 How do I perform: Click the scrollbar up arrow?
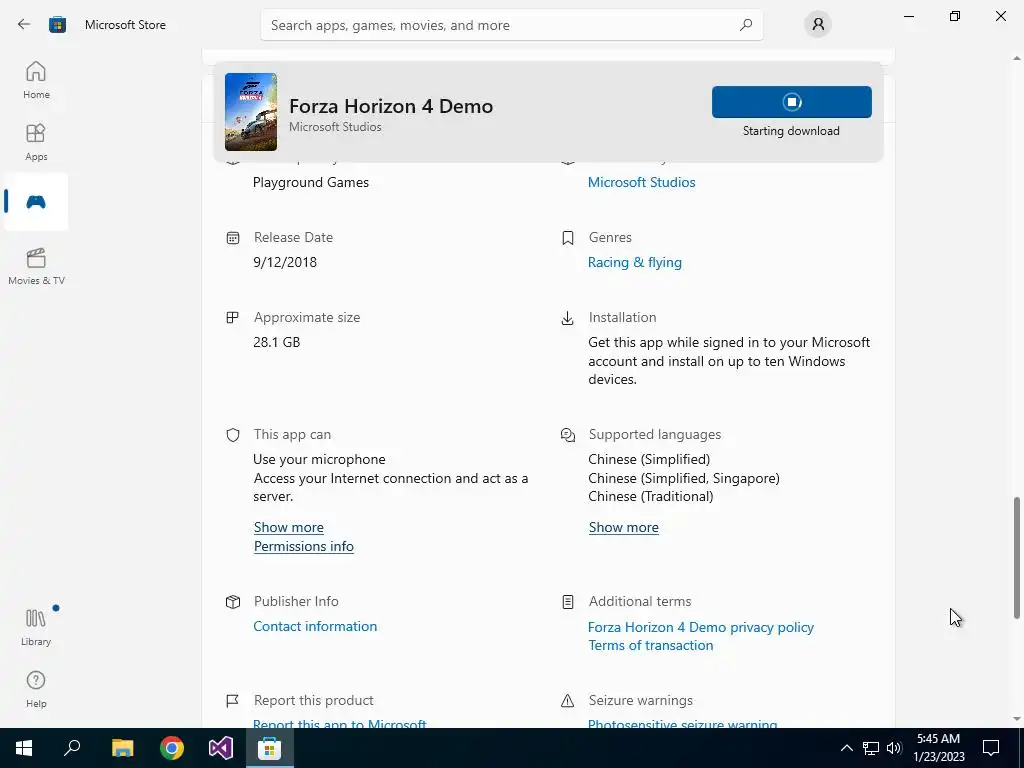click(1016, 58)
